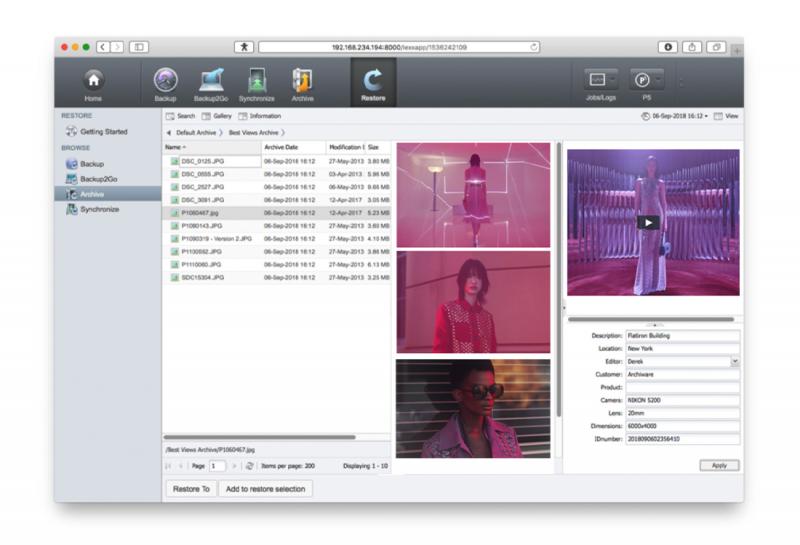Open the Safari share button
This screenshot has height=545, width=800.
(x=692, y=47)
